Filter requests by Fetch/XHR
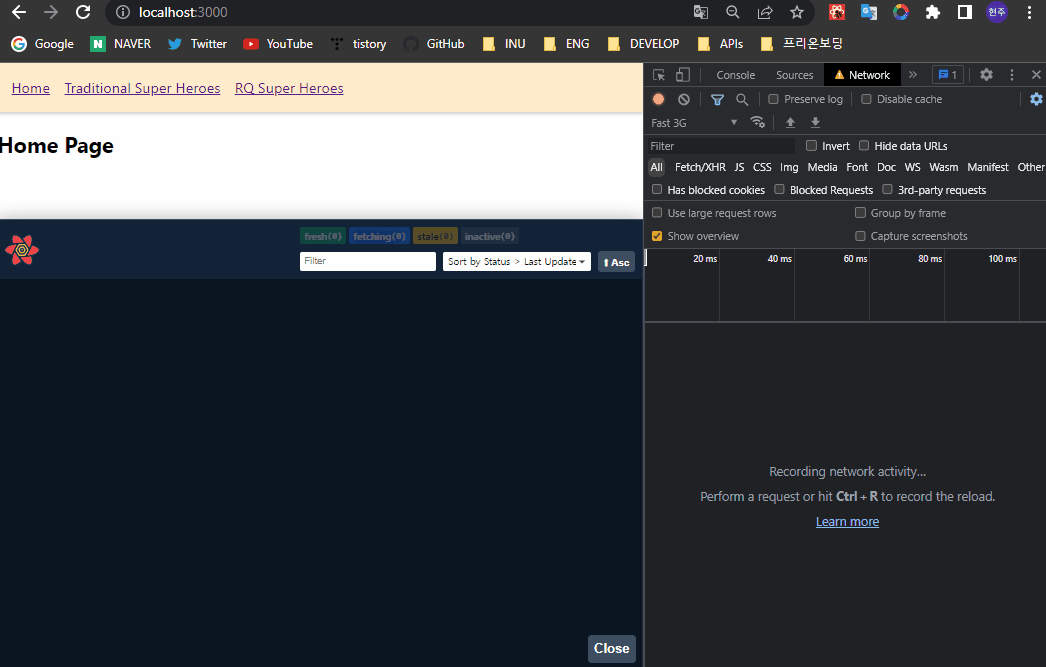 coord(700,167)
